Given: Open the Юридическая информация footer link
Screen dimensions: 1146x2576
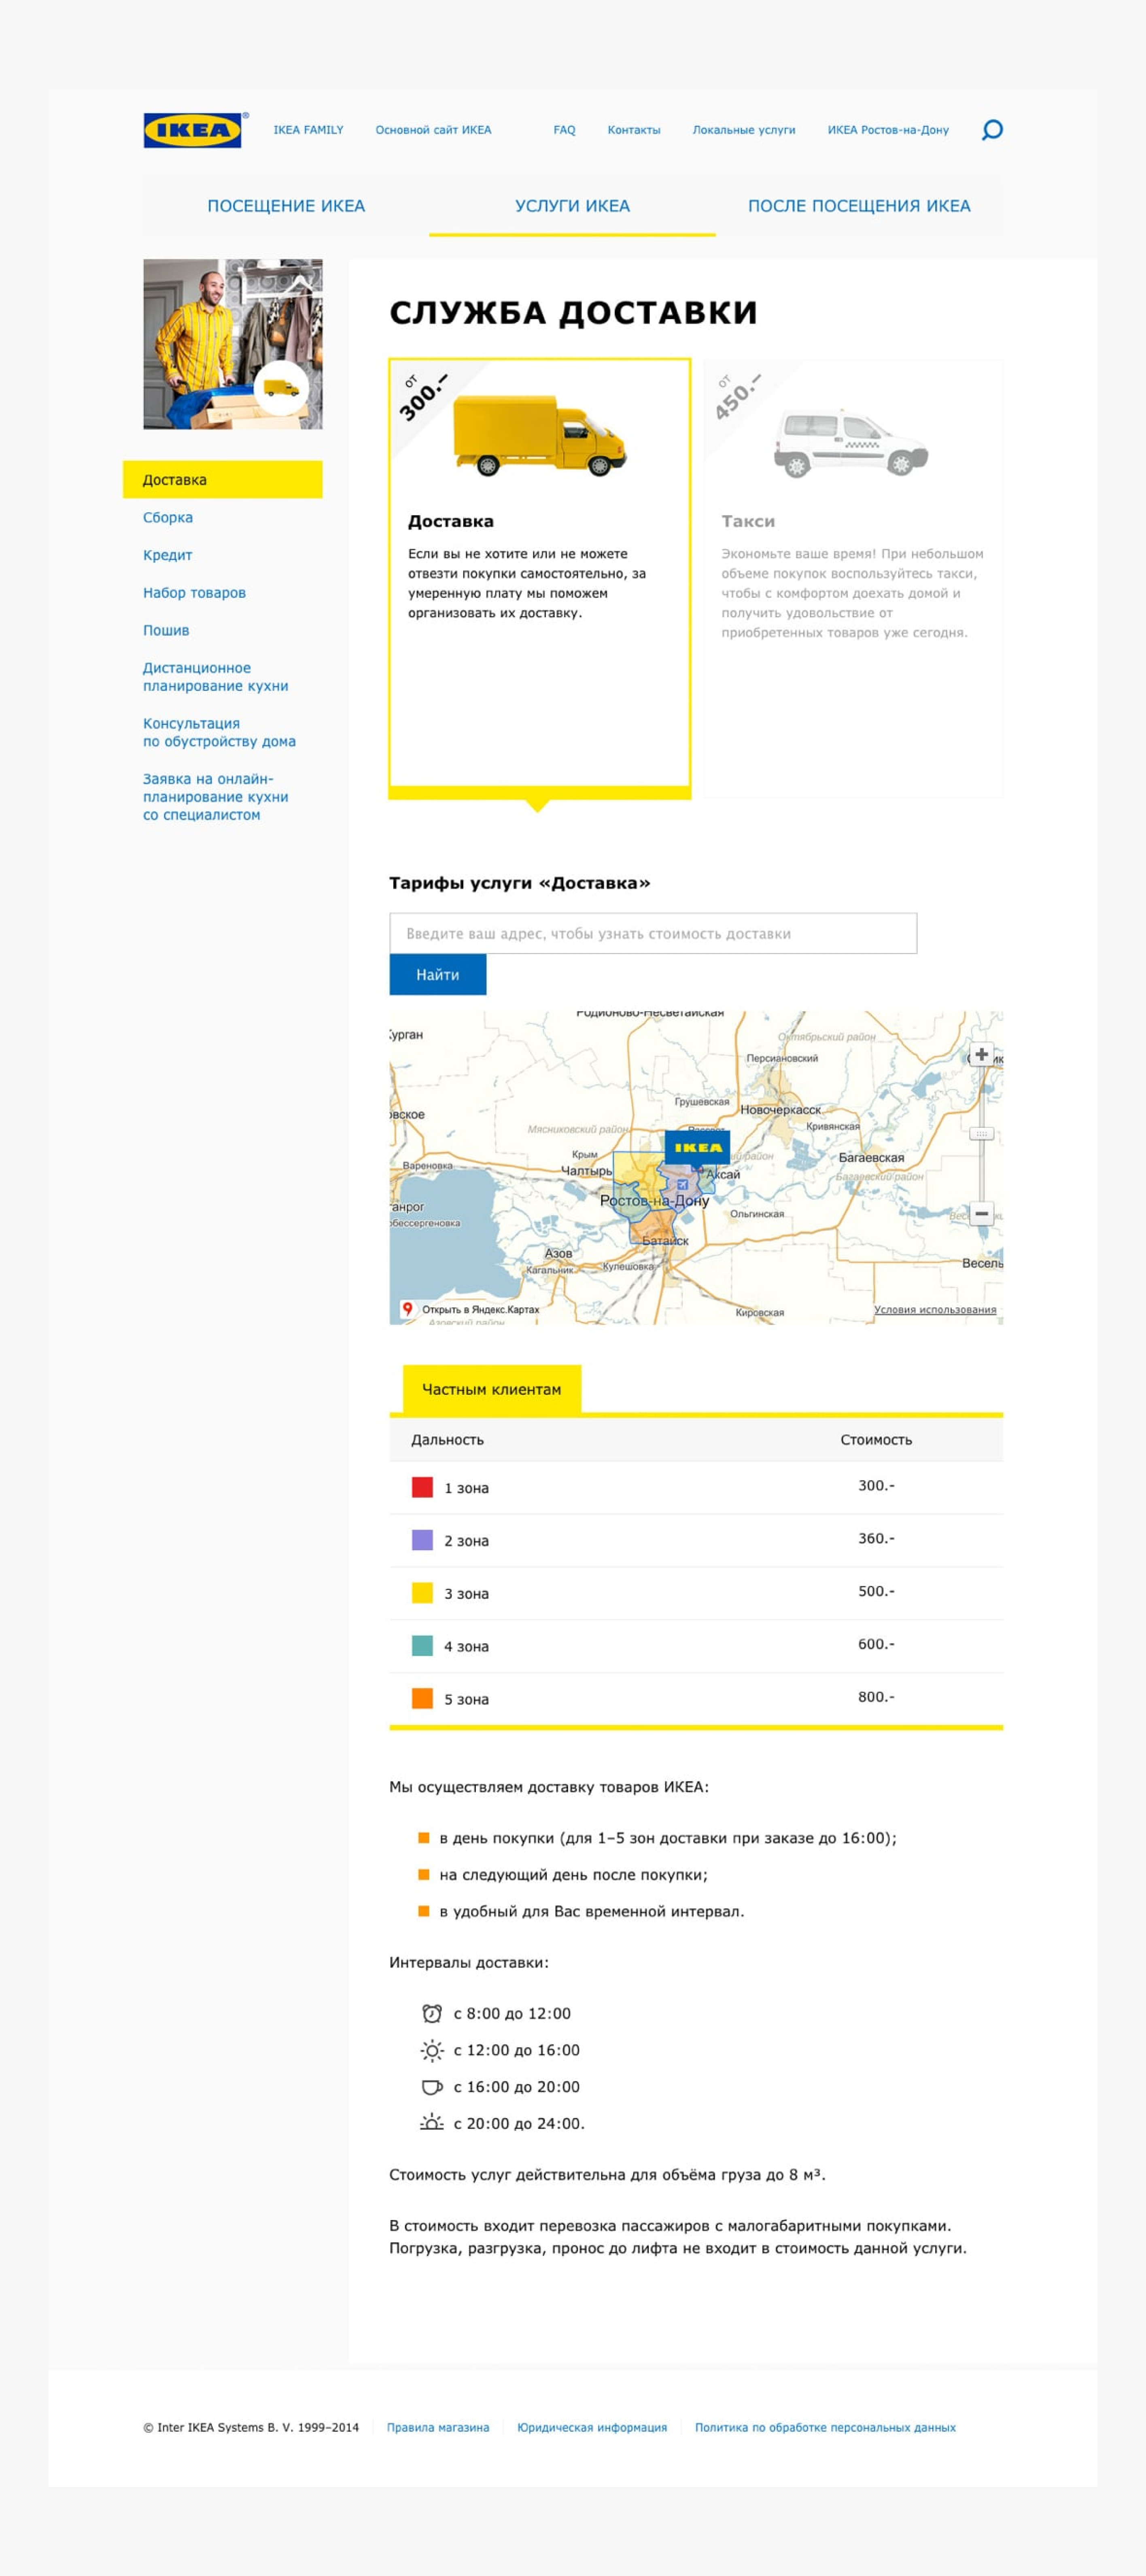Looking at the screenshot, I should pyautogui.click(x=592, y=2427).
